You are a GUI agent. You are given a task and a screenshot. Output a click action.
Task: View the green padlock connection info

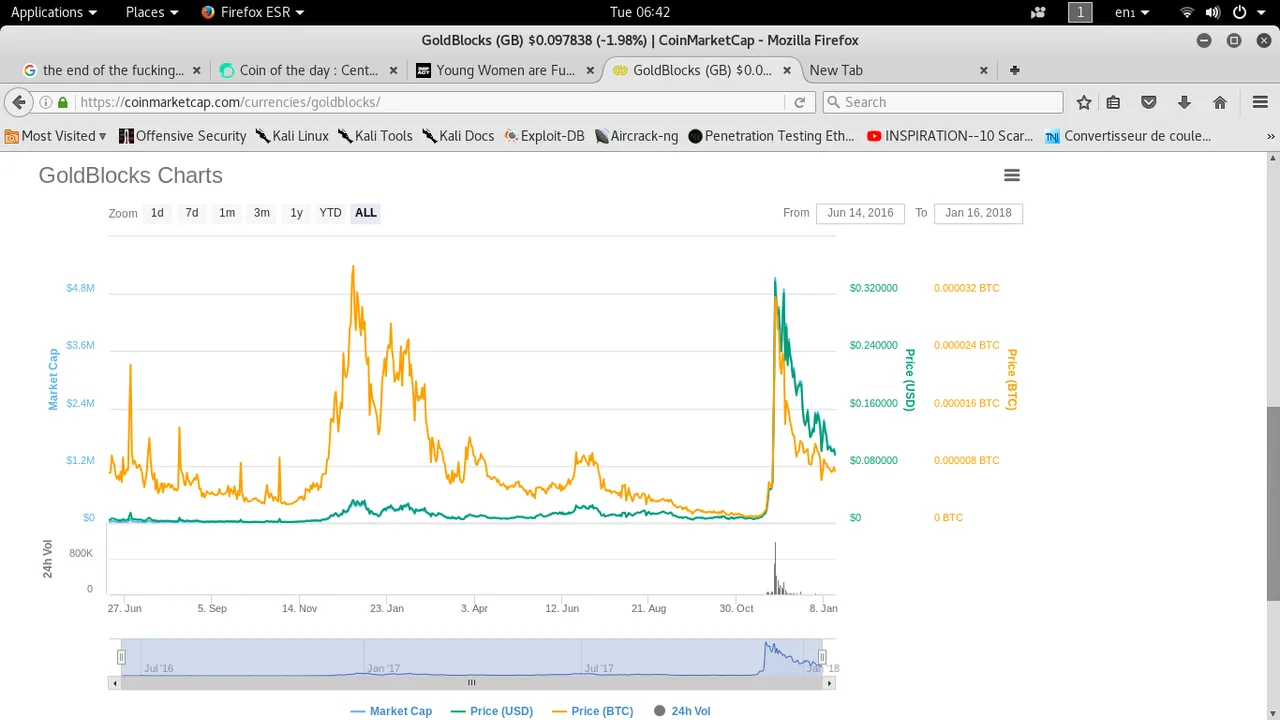(x=63, y=102)
